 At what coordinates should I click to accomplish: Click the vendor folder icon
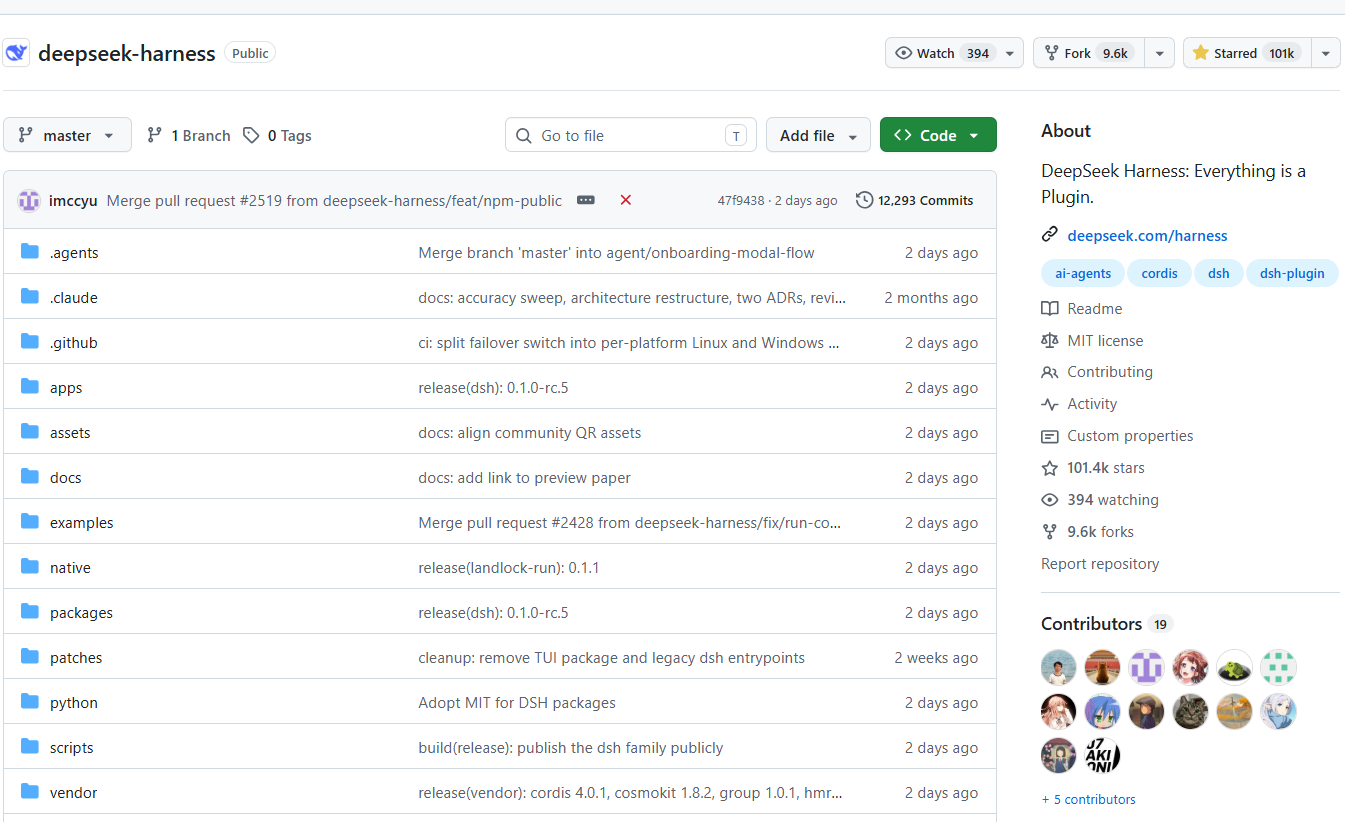[30, 792]
